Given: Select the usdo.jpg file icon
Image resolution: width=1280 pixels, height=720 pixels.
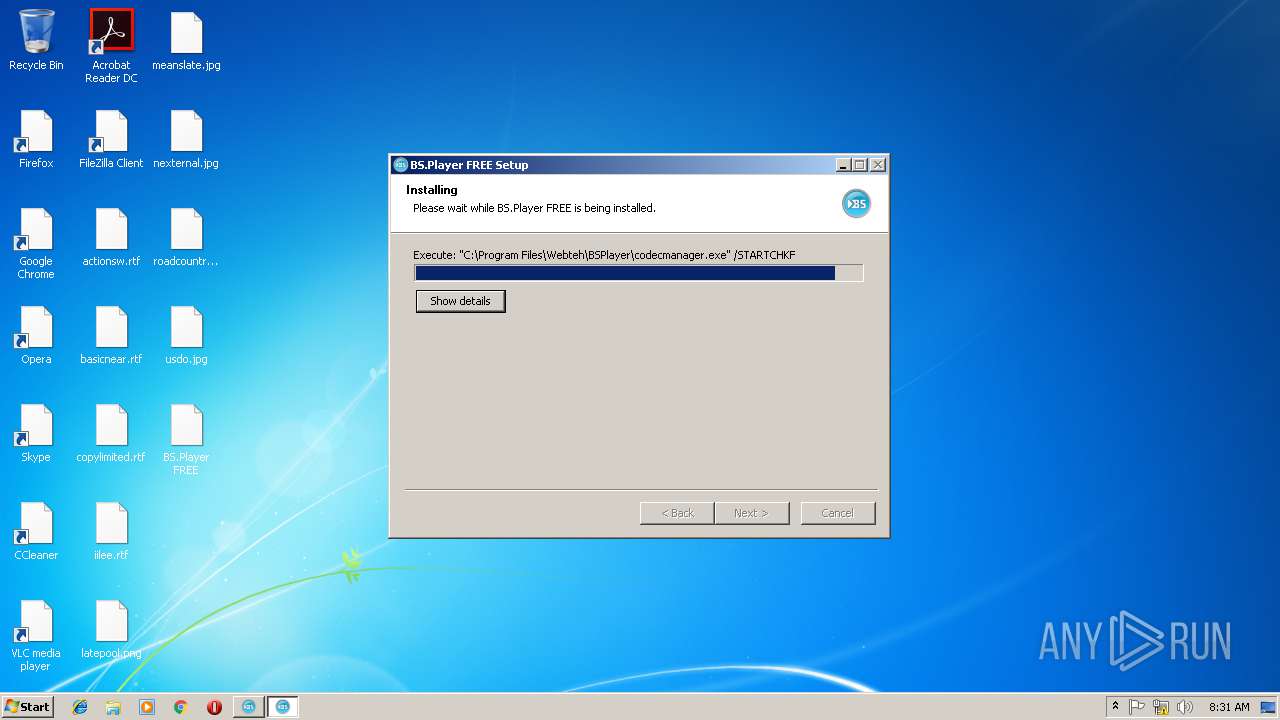Looking at the screenshot, I should point(186,335).
